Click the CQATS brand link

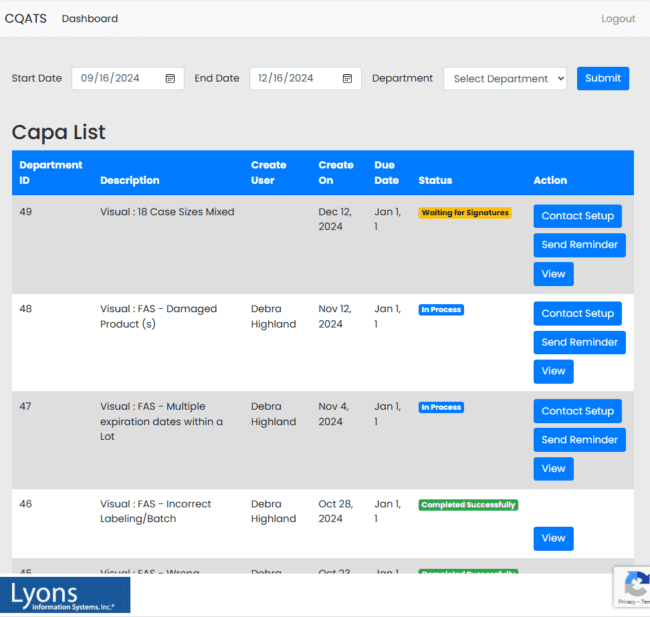pos(25,18)
